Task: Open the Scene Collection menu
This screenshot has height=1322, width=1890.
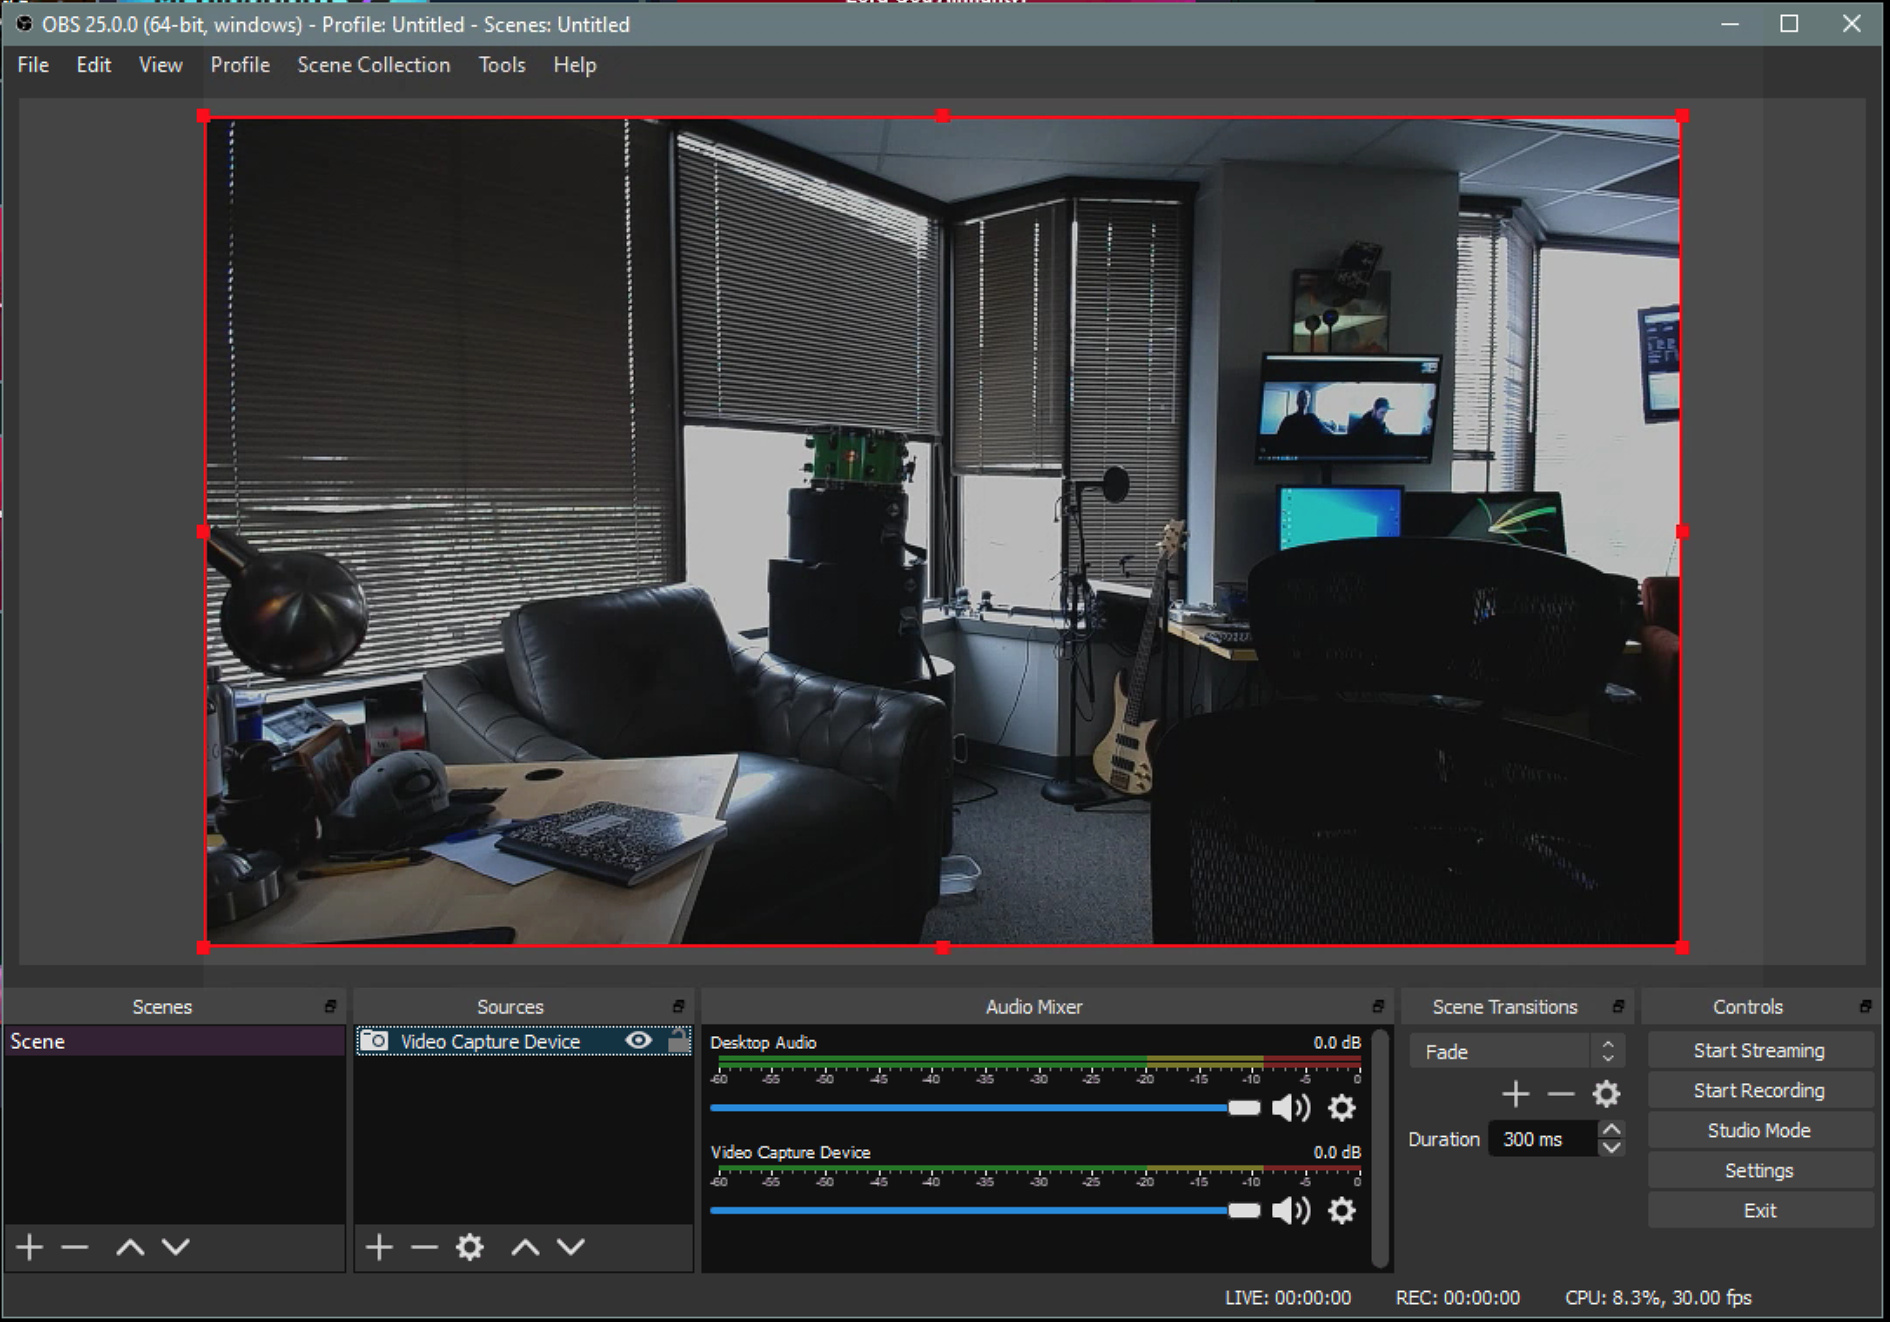Action: tap(373, 65)
